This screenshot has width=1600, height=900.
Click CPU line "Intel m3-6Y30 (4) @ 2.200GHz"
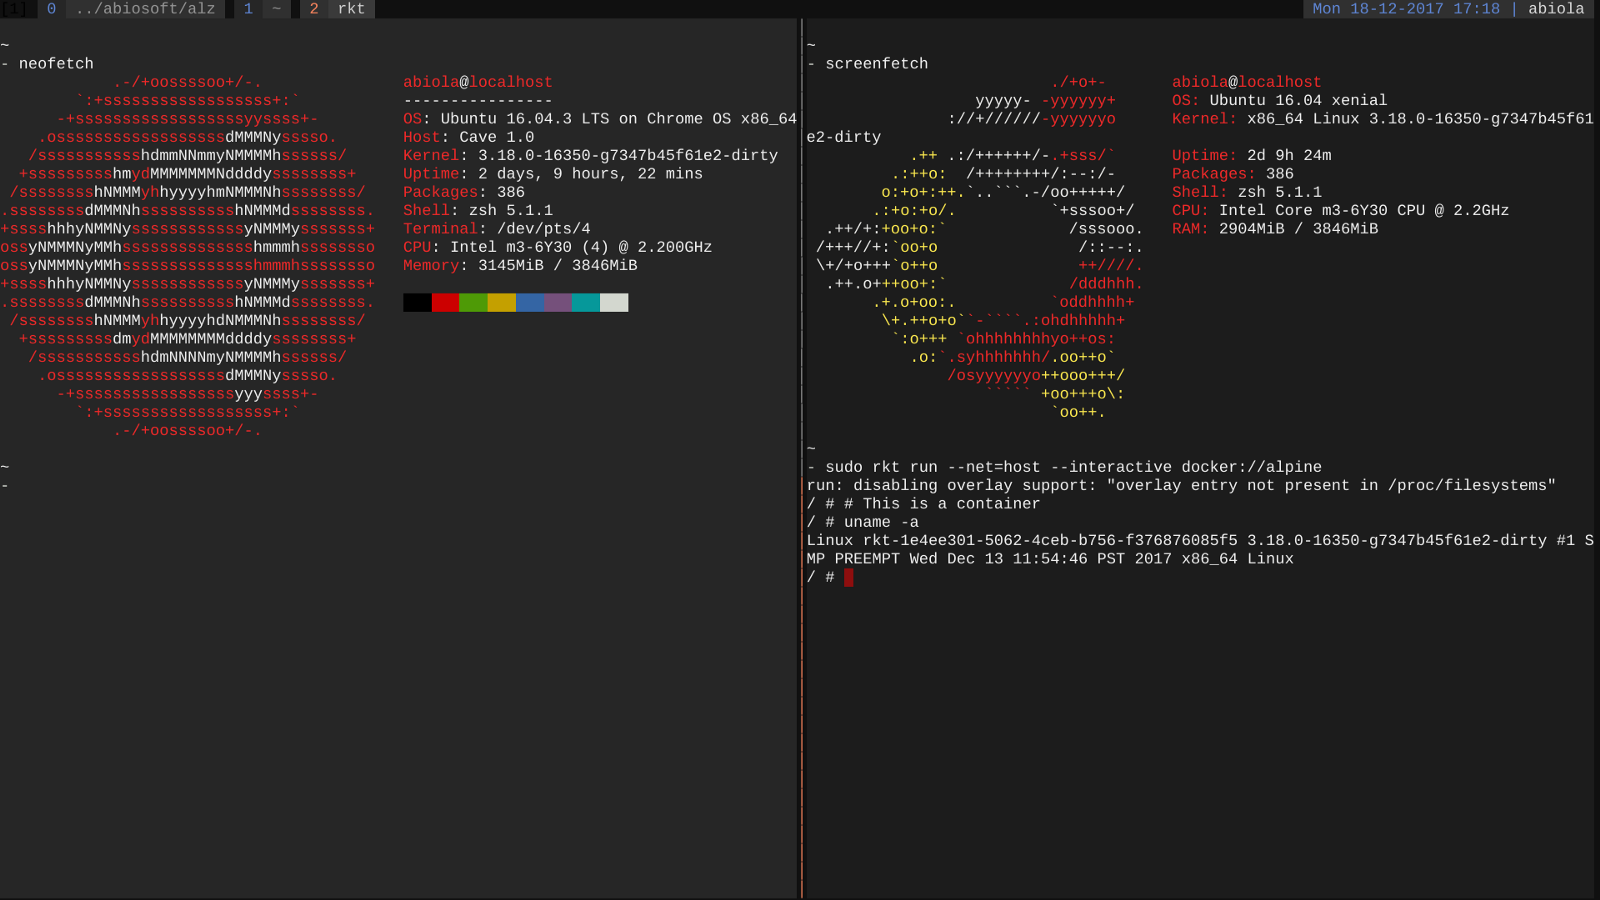tap(558, 247)
